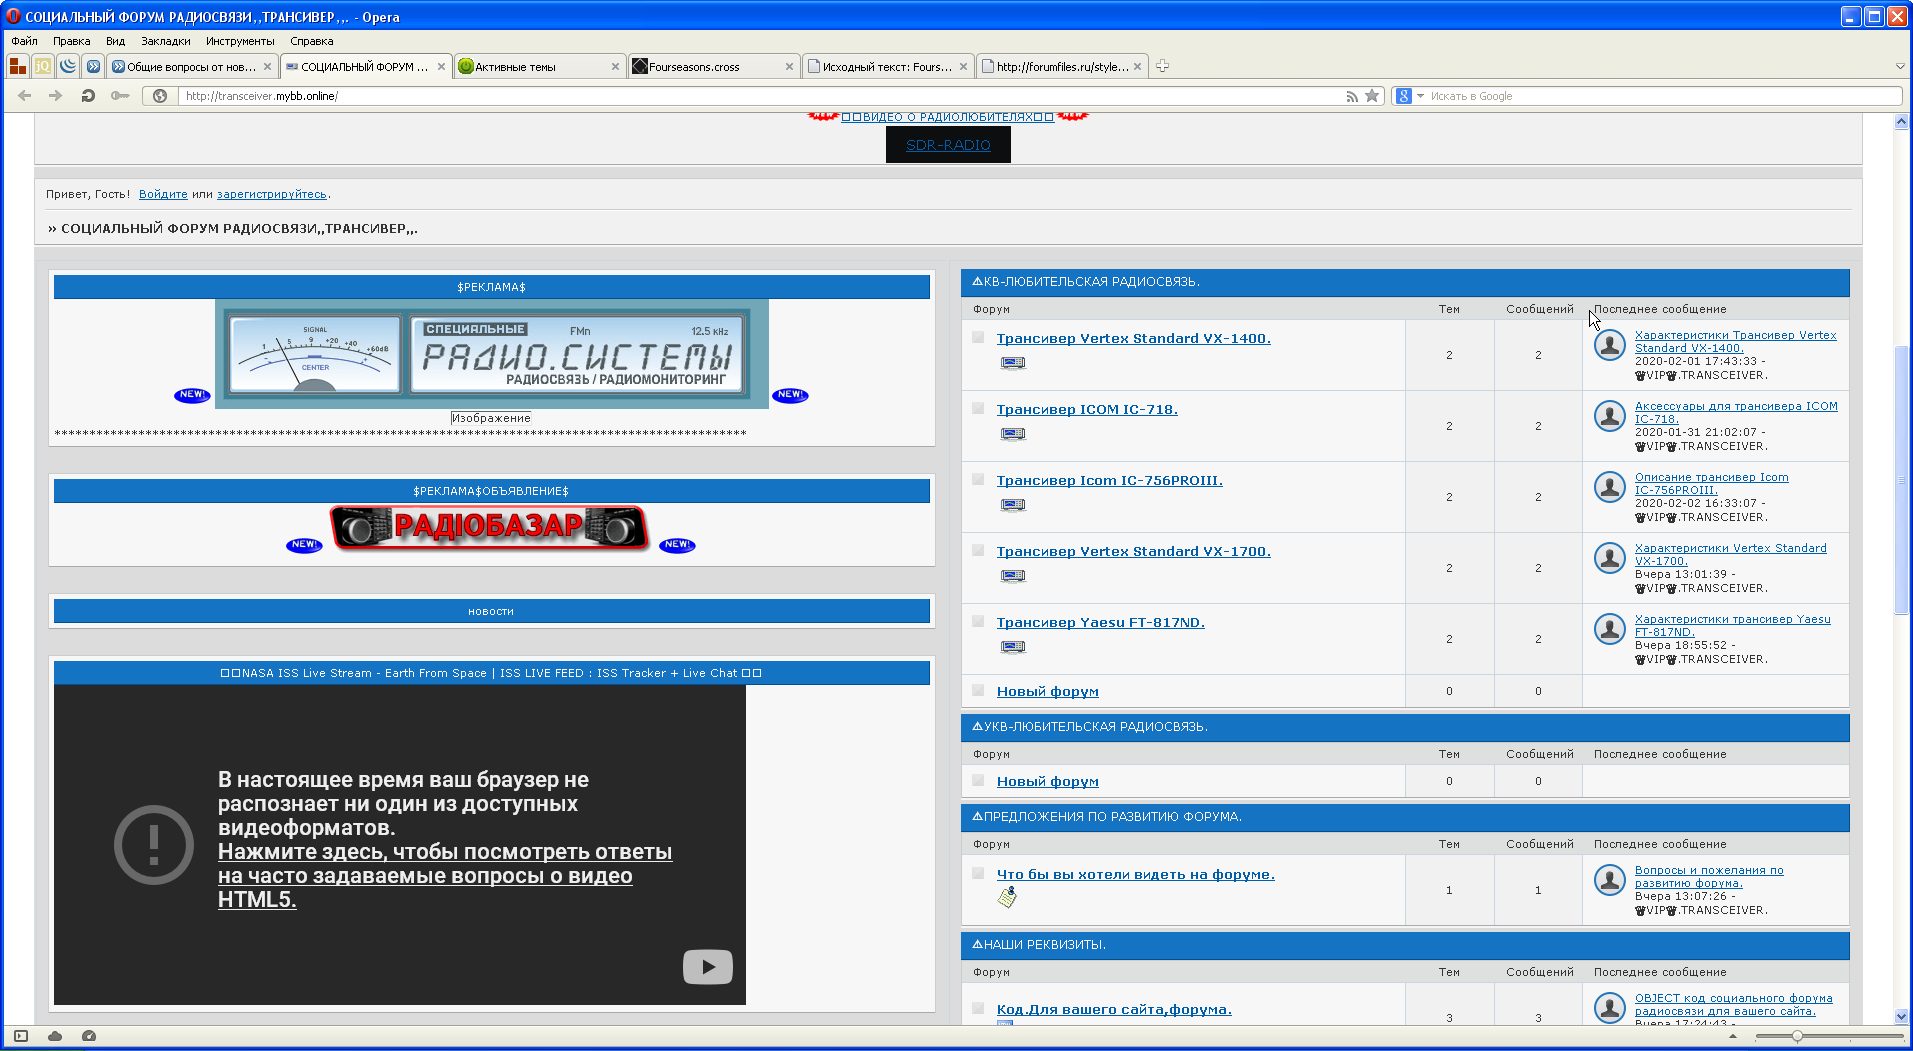Screen dimensions: 1913x1051
Task: Focus the address bar URL field
Action: [x=760, y=96]
